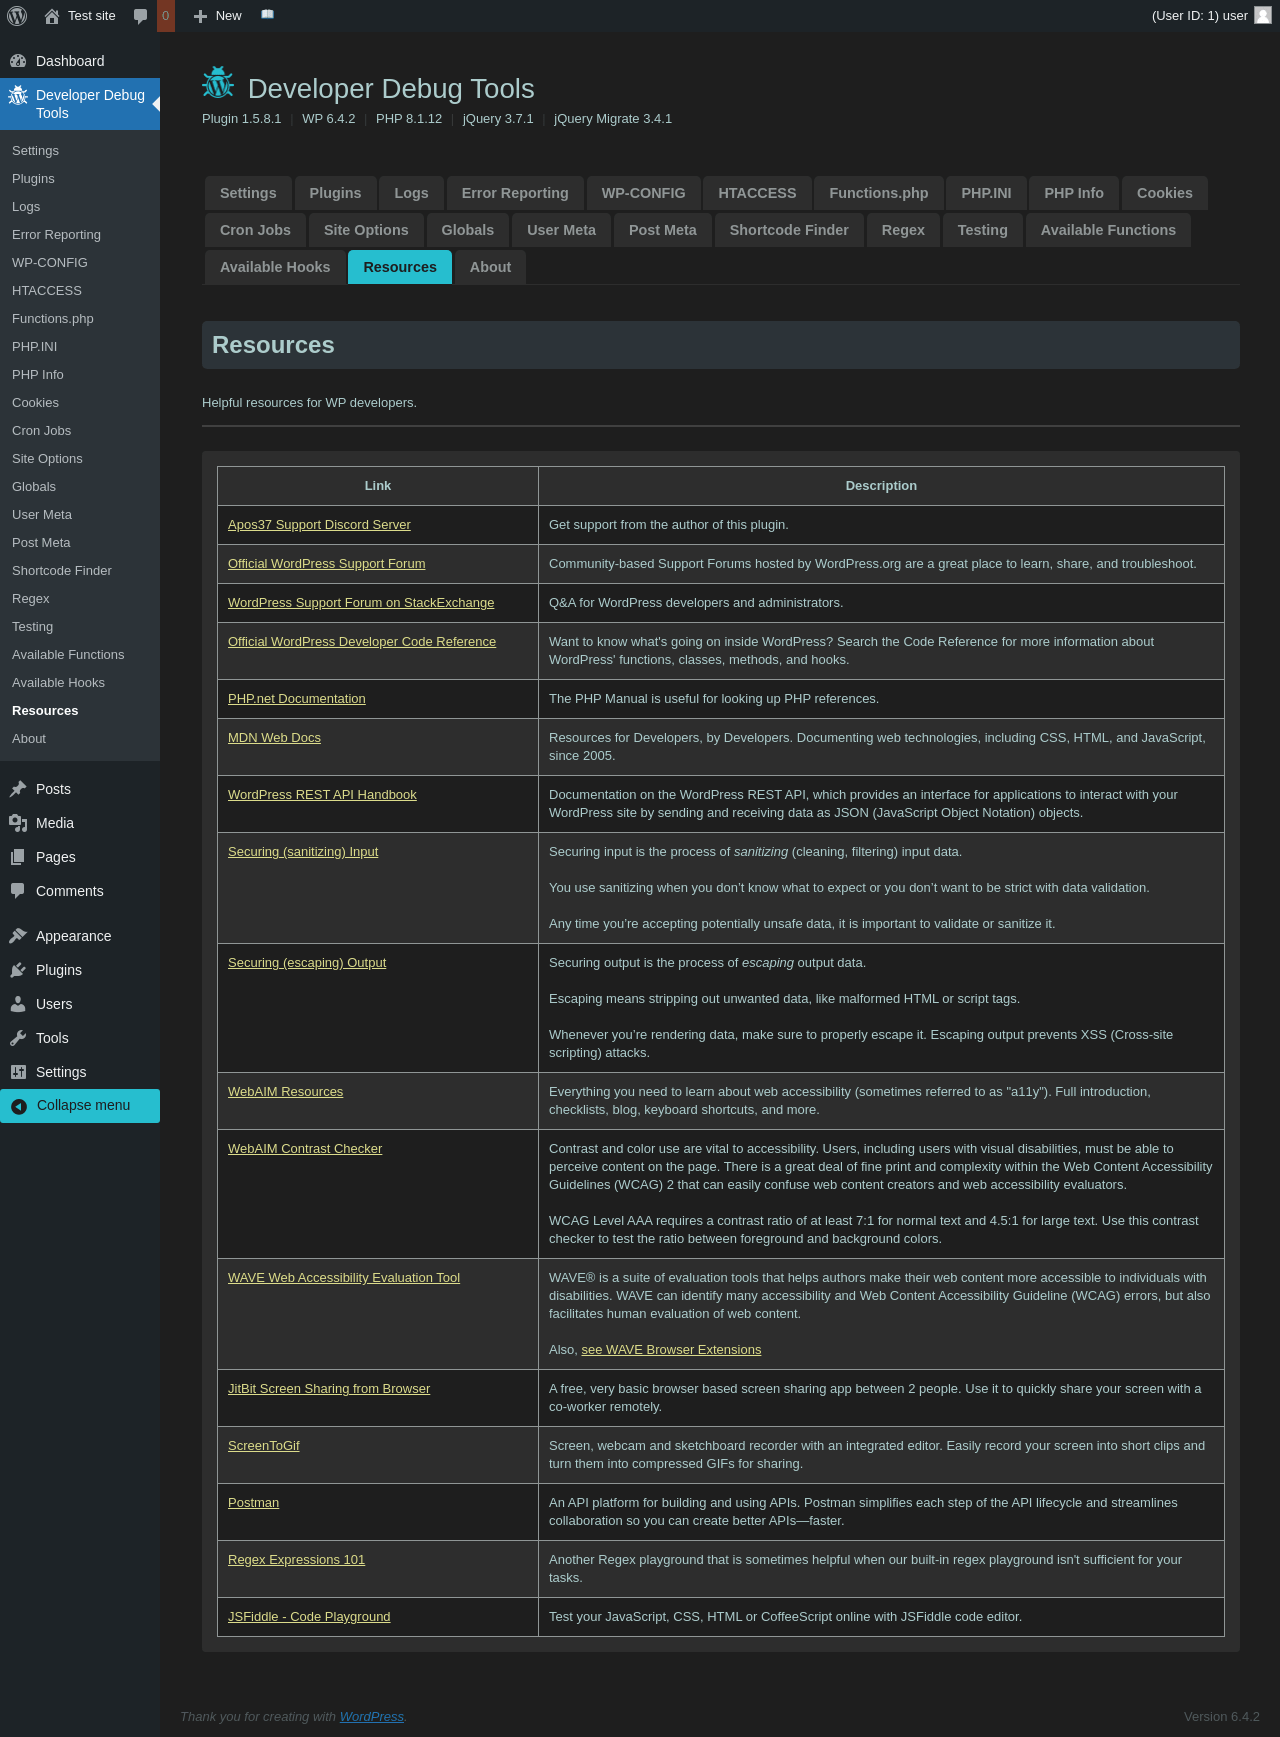Click the Comments speech bubble sidebar icon
Viewport: 1280px width, 1737px height.
pyautogui.click(x=18, y=891)
